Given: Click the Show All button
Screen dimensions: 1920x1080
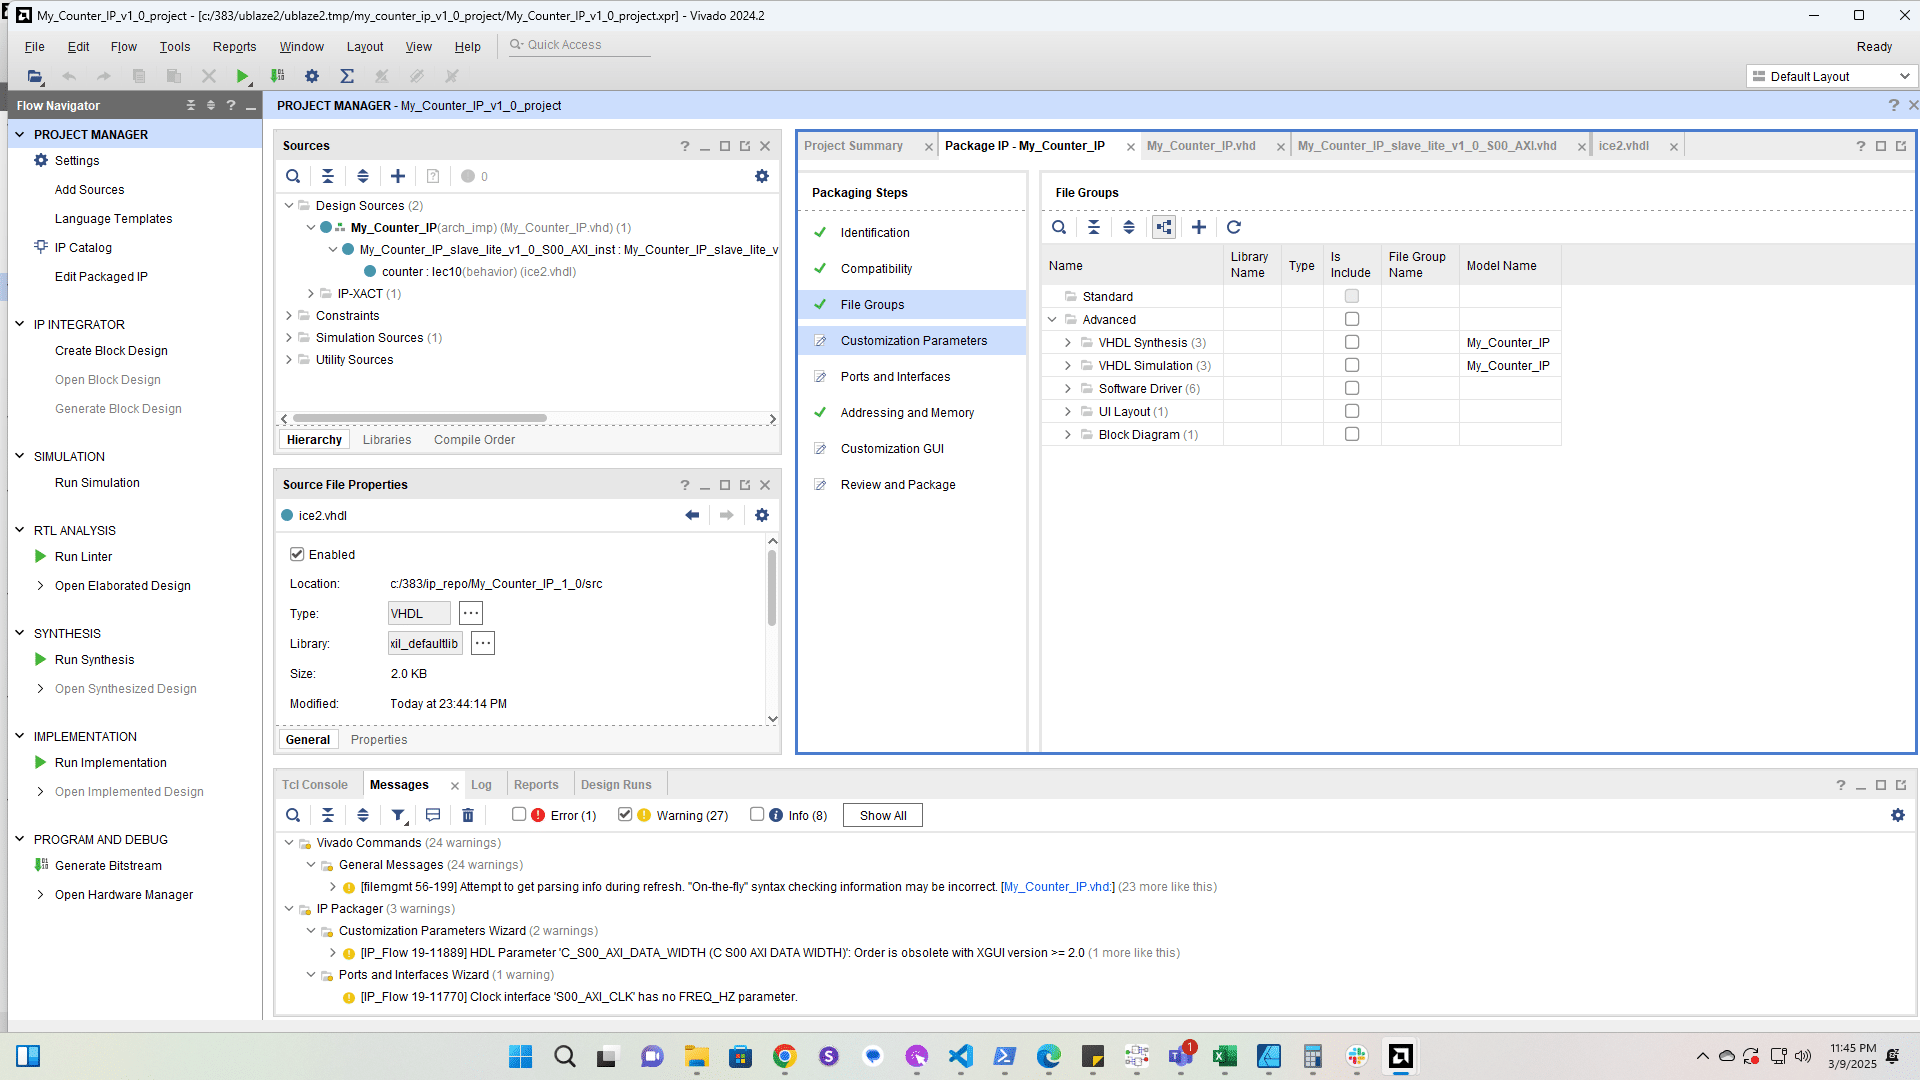Looking at the screenshot, I should tap(882, 815).
